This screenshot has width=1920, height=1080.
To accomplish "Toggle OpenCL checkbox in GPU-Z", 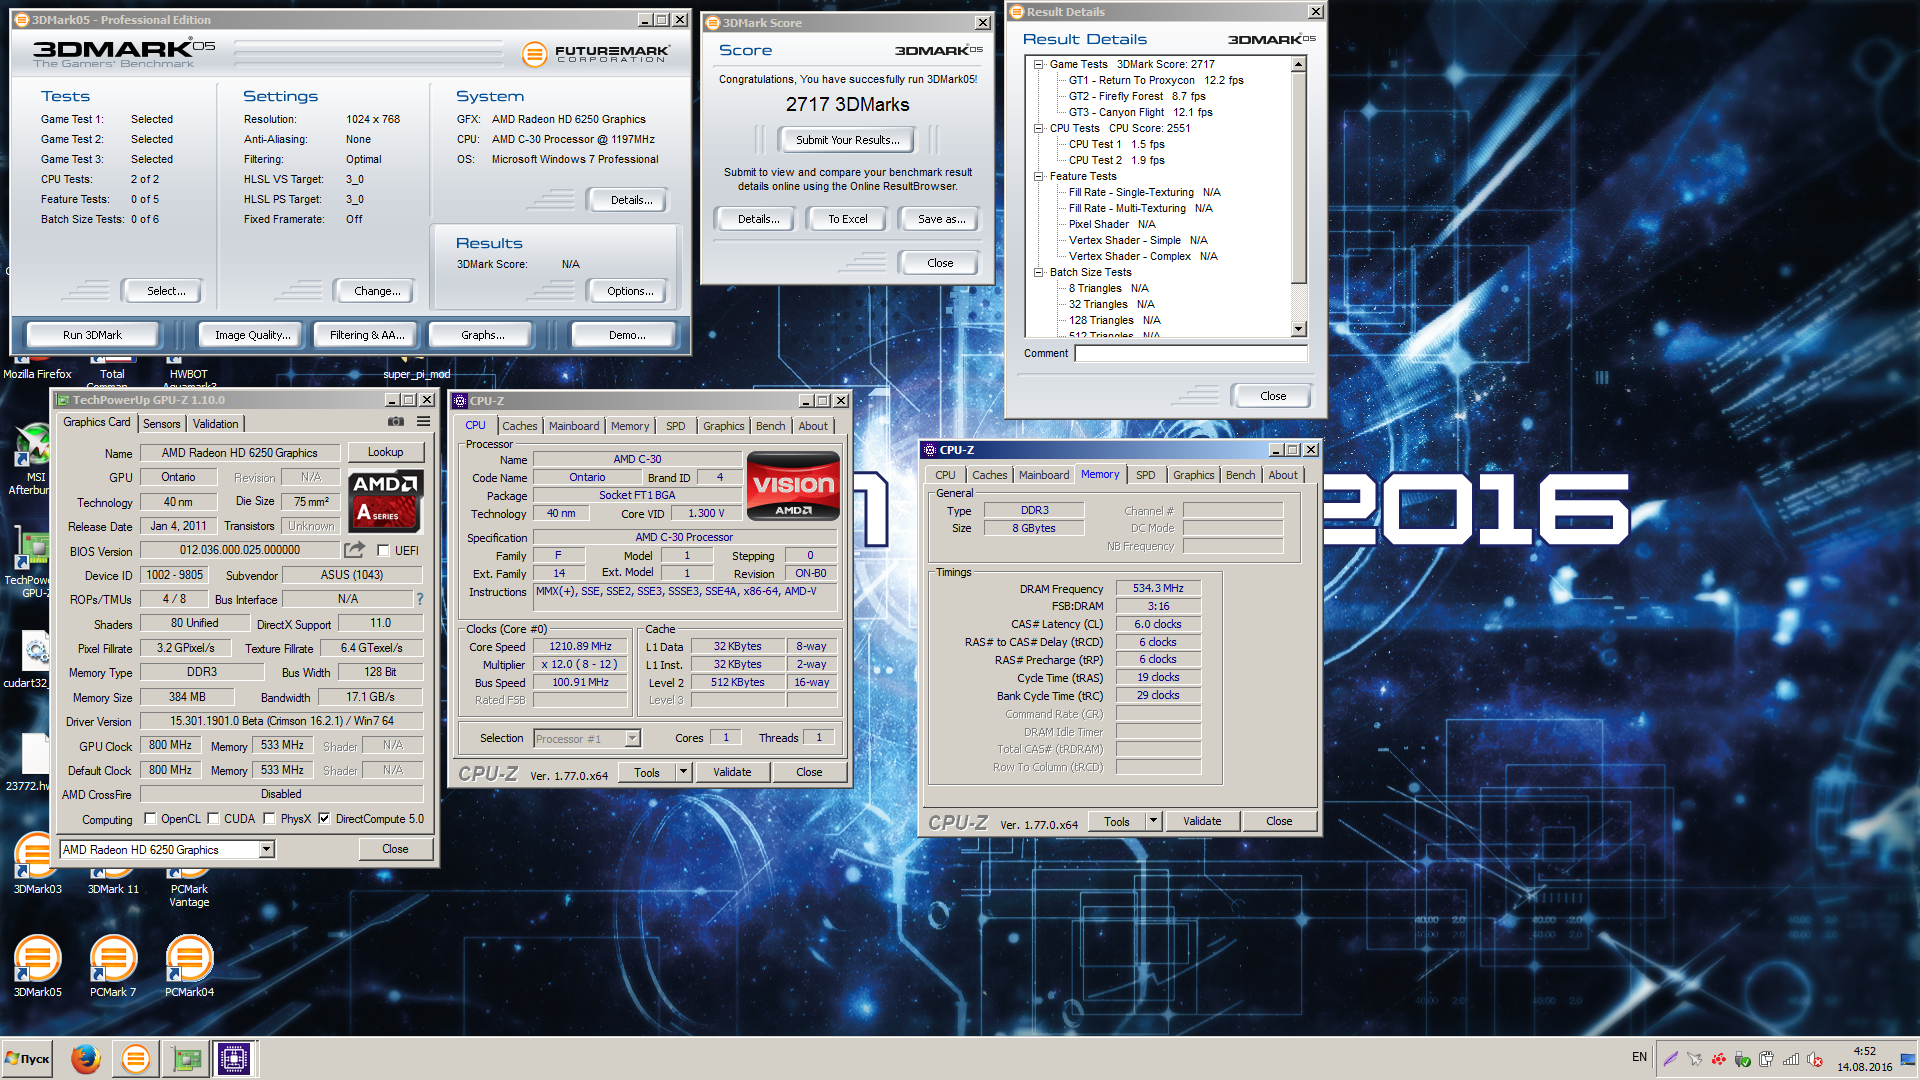I will pyautogui.click(x=150, y=818).
